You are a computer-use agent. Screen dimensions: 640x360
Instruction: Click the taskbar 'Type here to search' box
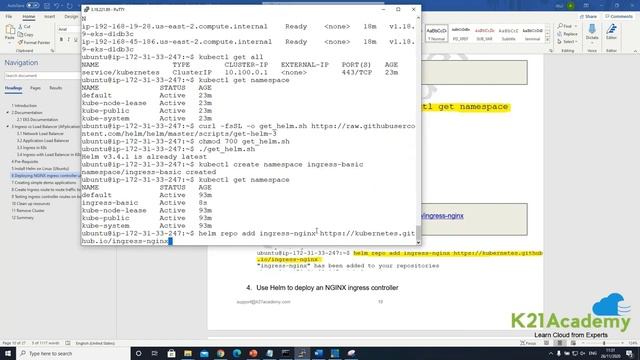click(73, 353)
